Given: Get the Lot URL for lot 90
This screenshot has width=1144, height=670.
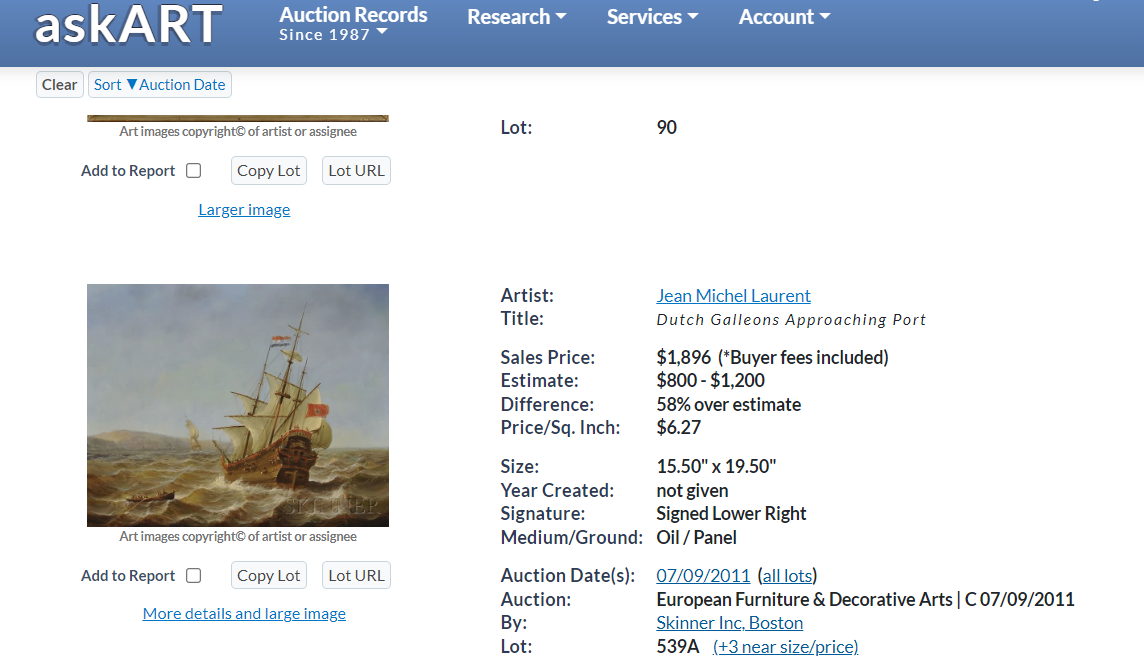Looking at the screenshot, I should tap(356, 170).
